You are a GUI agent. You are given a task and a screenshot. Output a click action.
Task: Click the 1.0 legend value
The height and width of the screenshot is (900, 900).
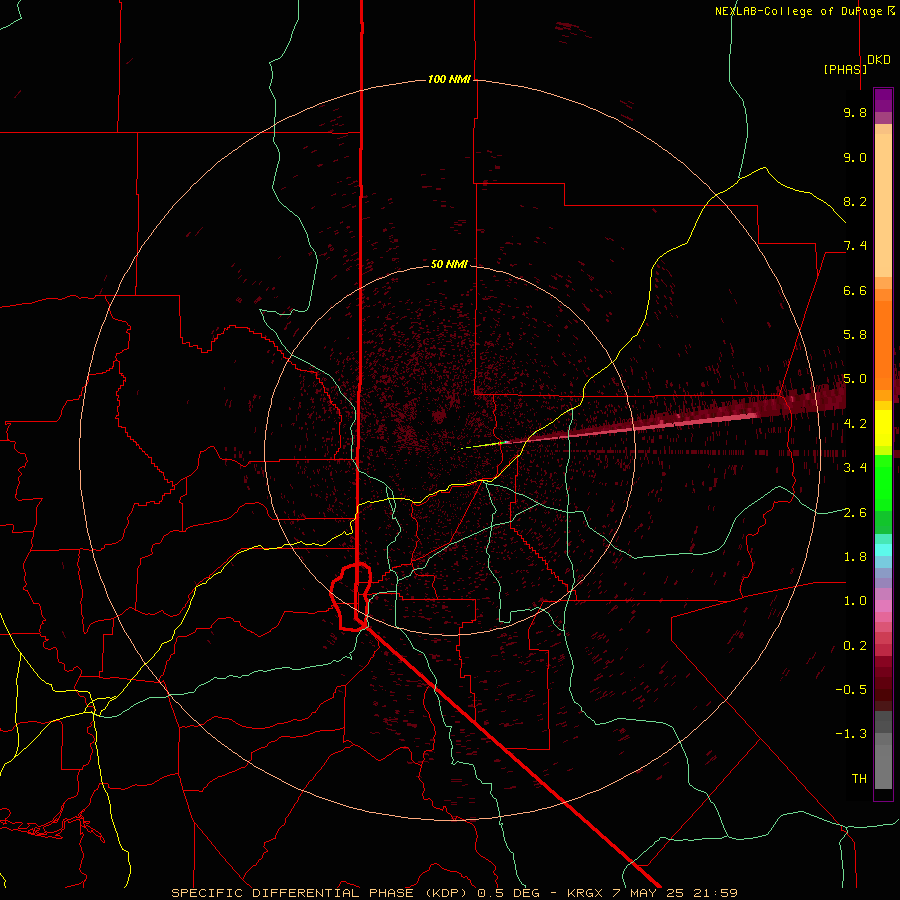click(855, 601)
